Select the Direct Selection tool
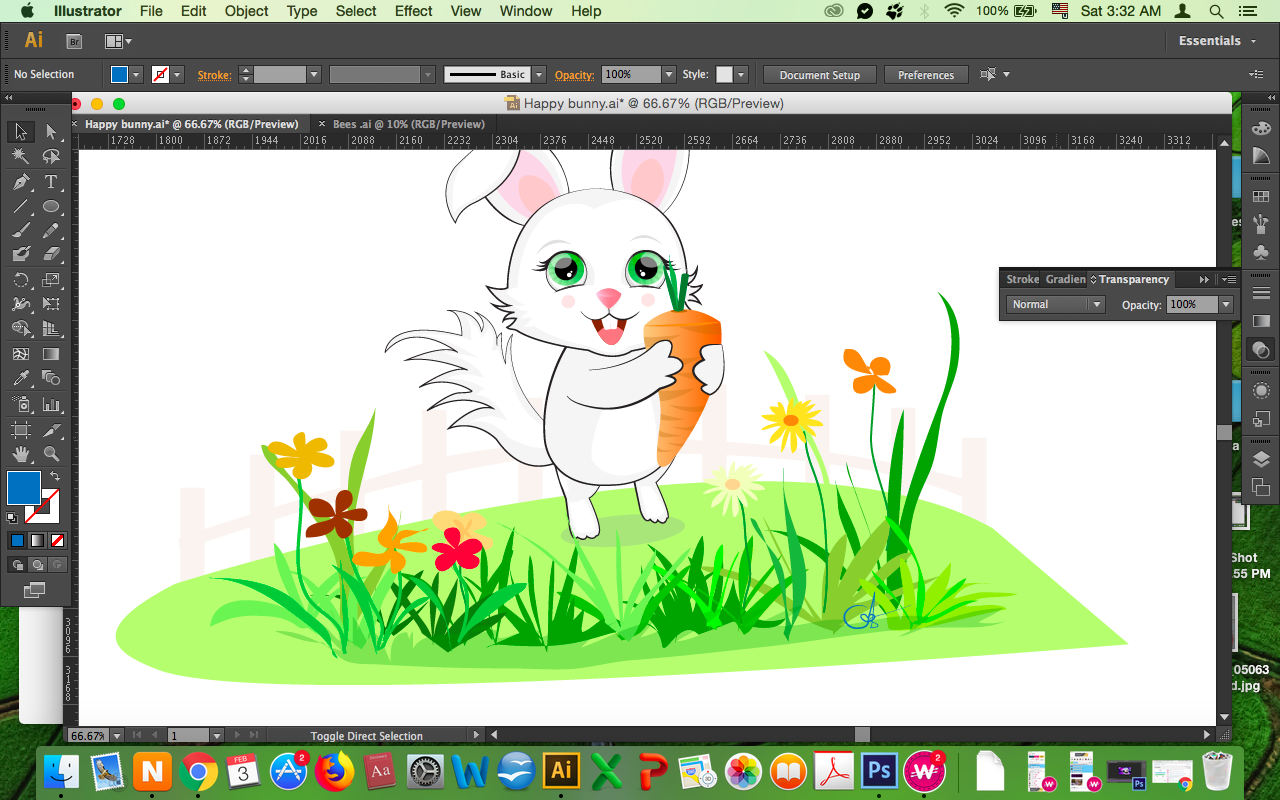The height and width of the screenshot is (800, 1280). pyautogui.click(x=51, y=132)
